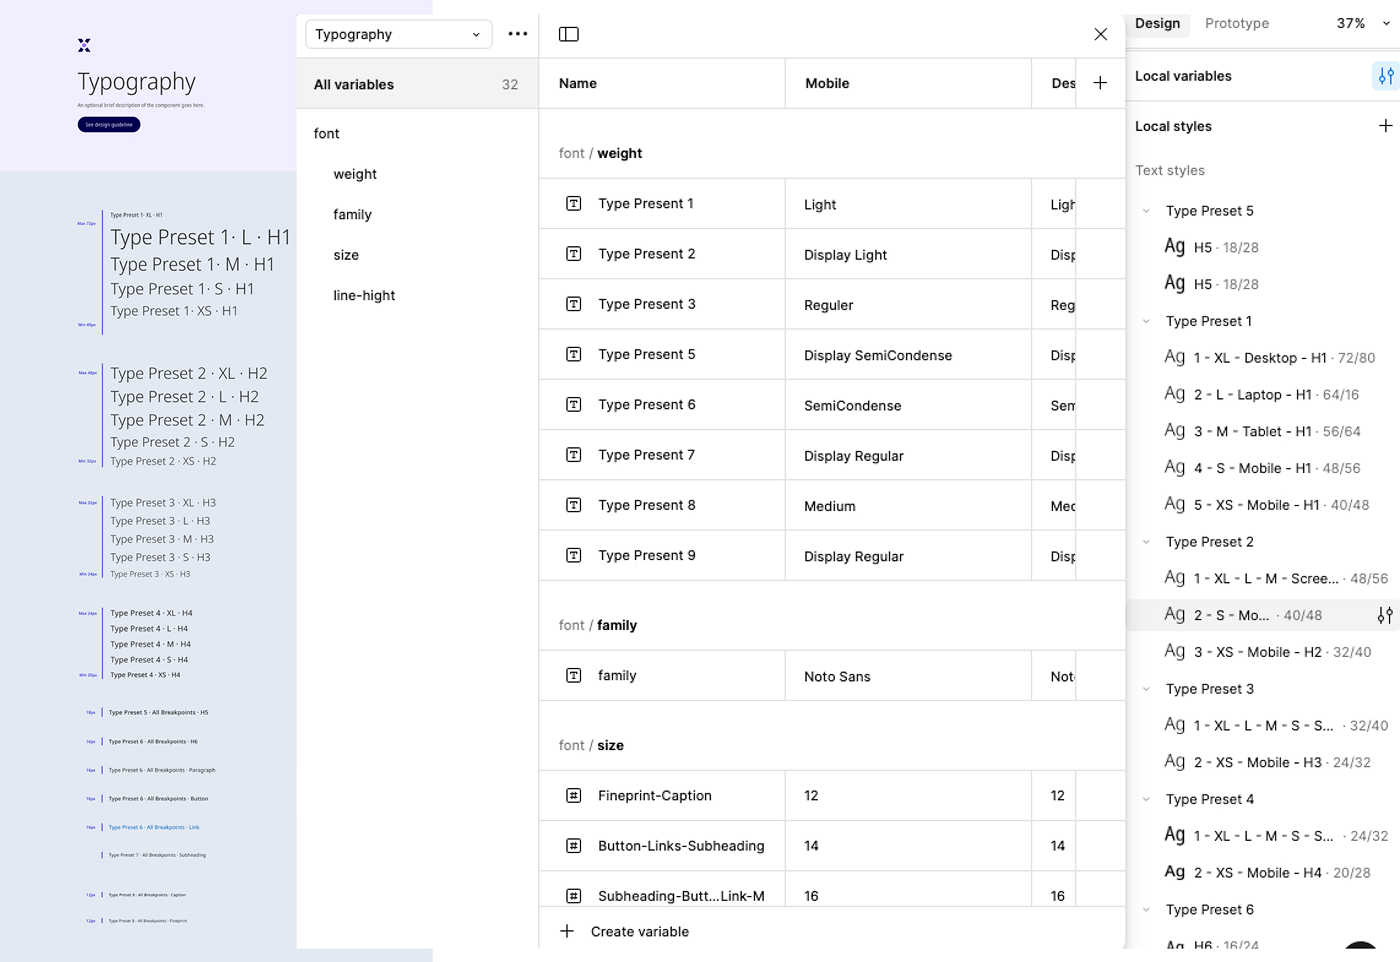Collapse the Type Preset 5 group

(1146, 211)
